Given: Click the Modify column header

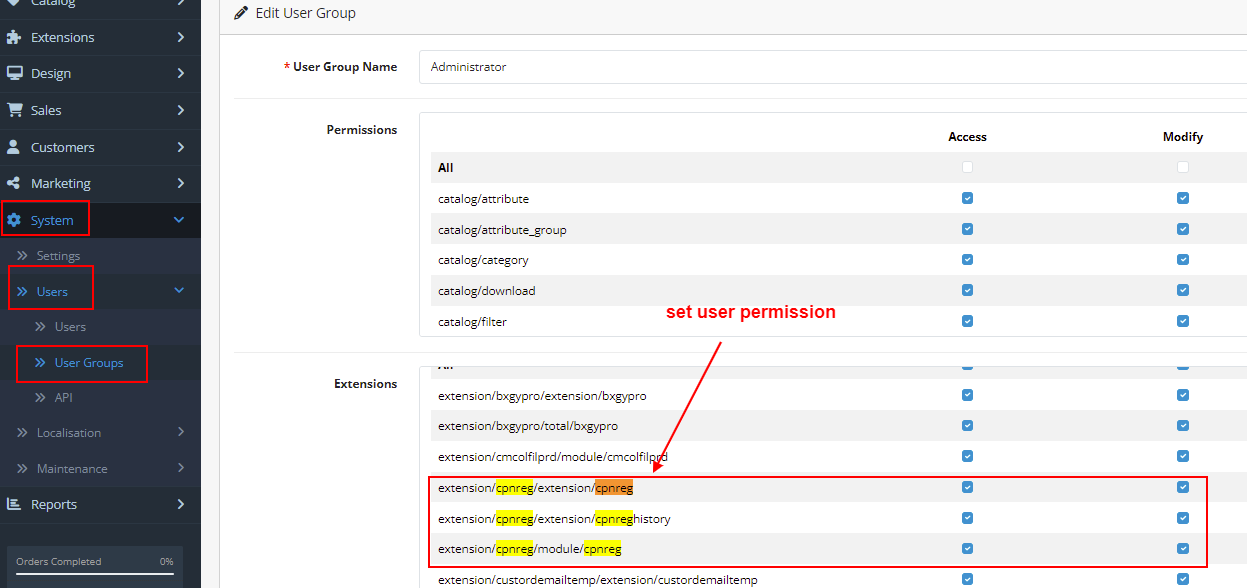Looking at the screenshot, I should click(1183, 137).
